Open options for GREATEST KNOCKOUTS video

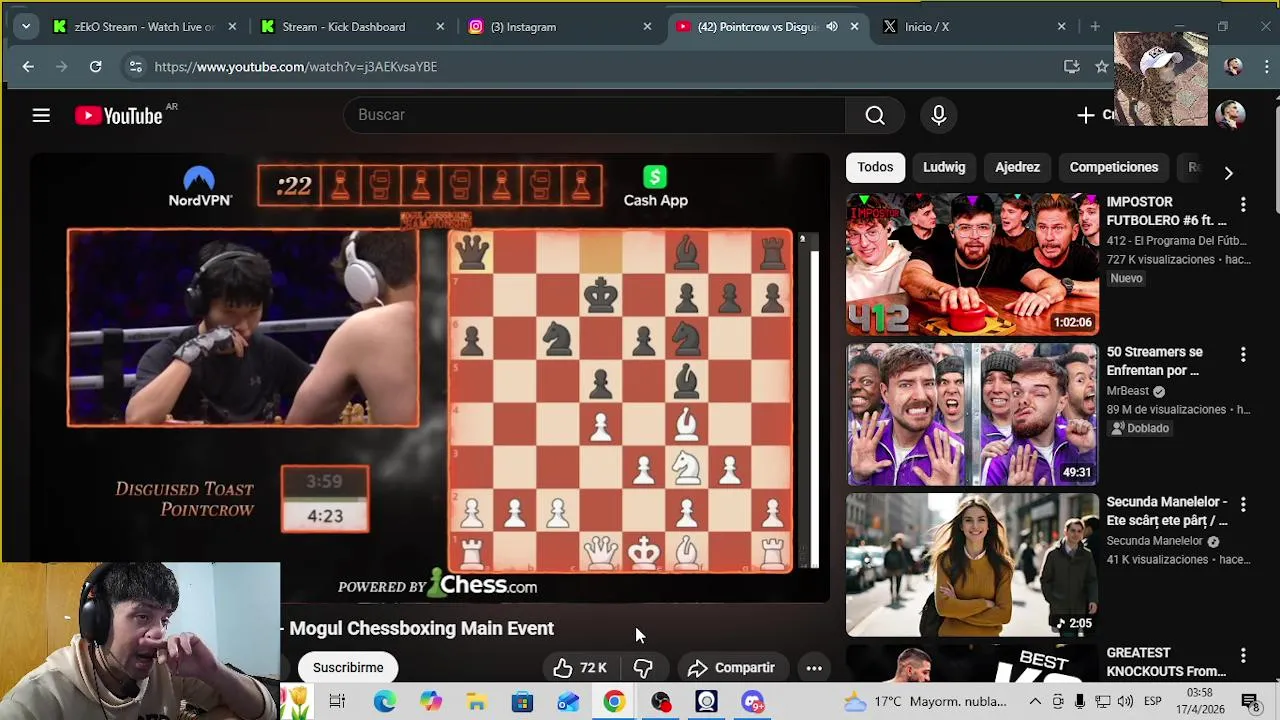coord(1243,655)
